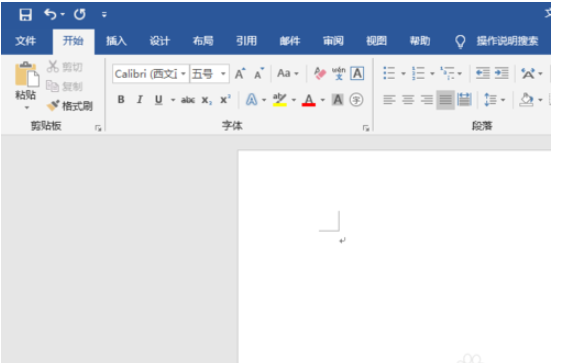Image resolution: width=575 pixels, height=363 pixels.
Task: Switch to the 设计 (Design) tab
Action: pyautogui.click(x=160, y=41)
